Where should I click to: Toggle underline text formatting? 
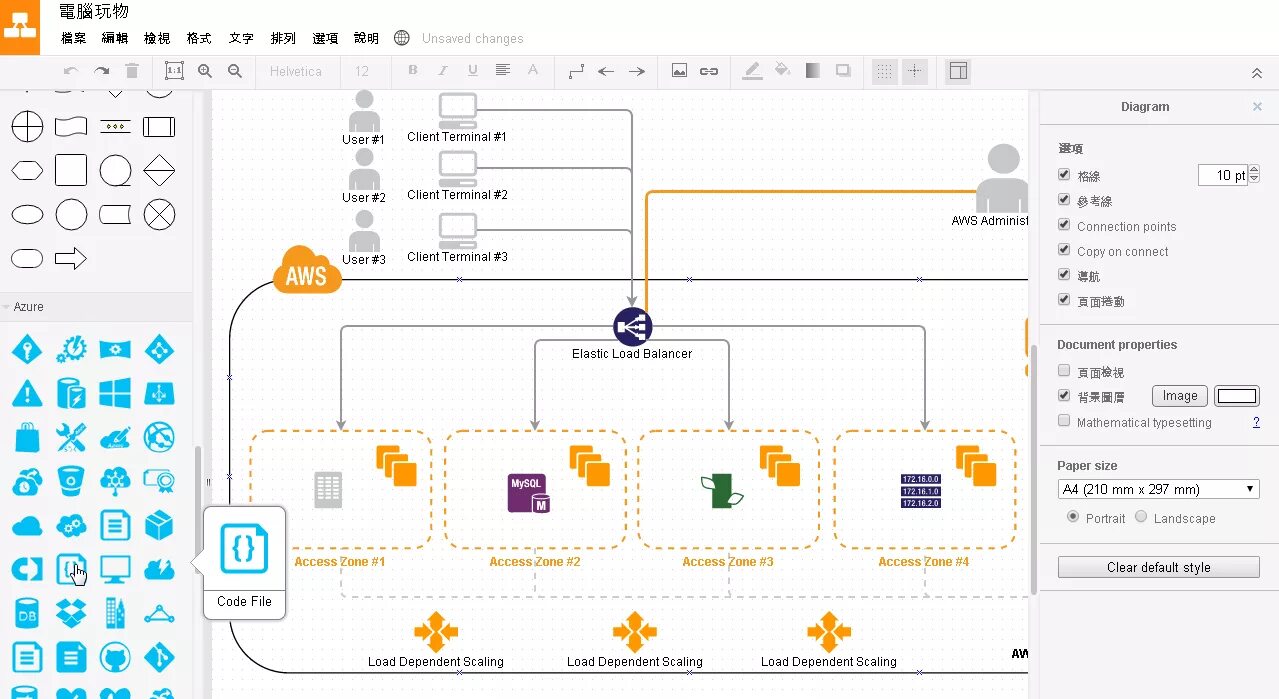click(473, 71)
